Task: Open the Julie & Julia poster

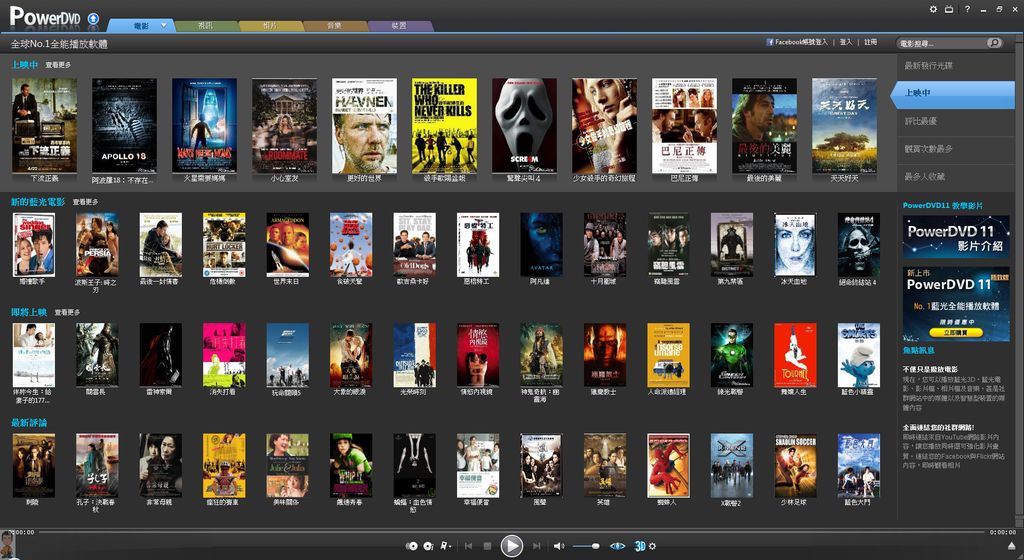Action: 287,466
